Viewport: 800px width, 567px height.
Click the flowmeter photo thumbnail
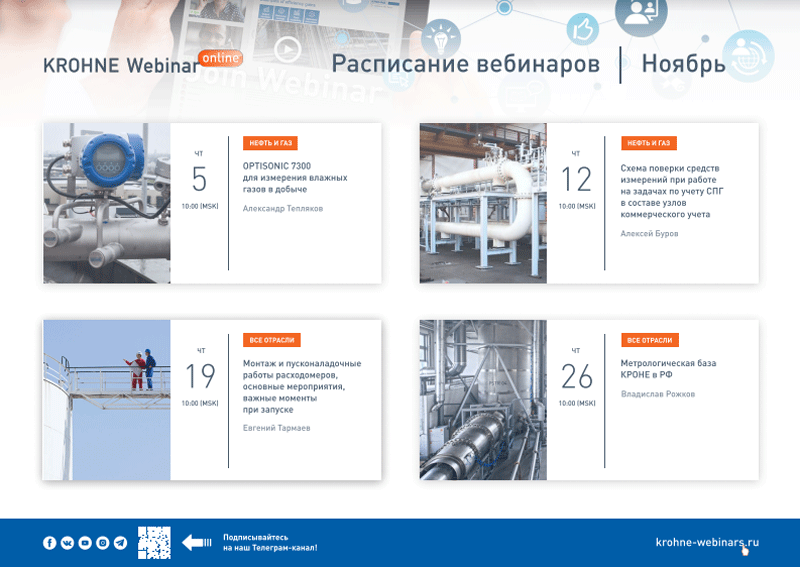[x=107, y=203]
